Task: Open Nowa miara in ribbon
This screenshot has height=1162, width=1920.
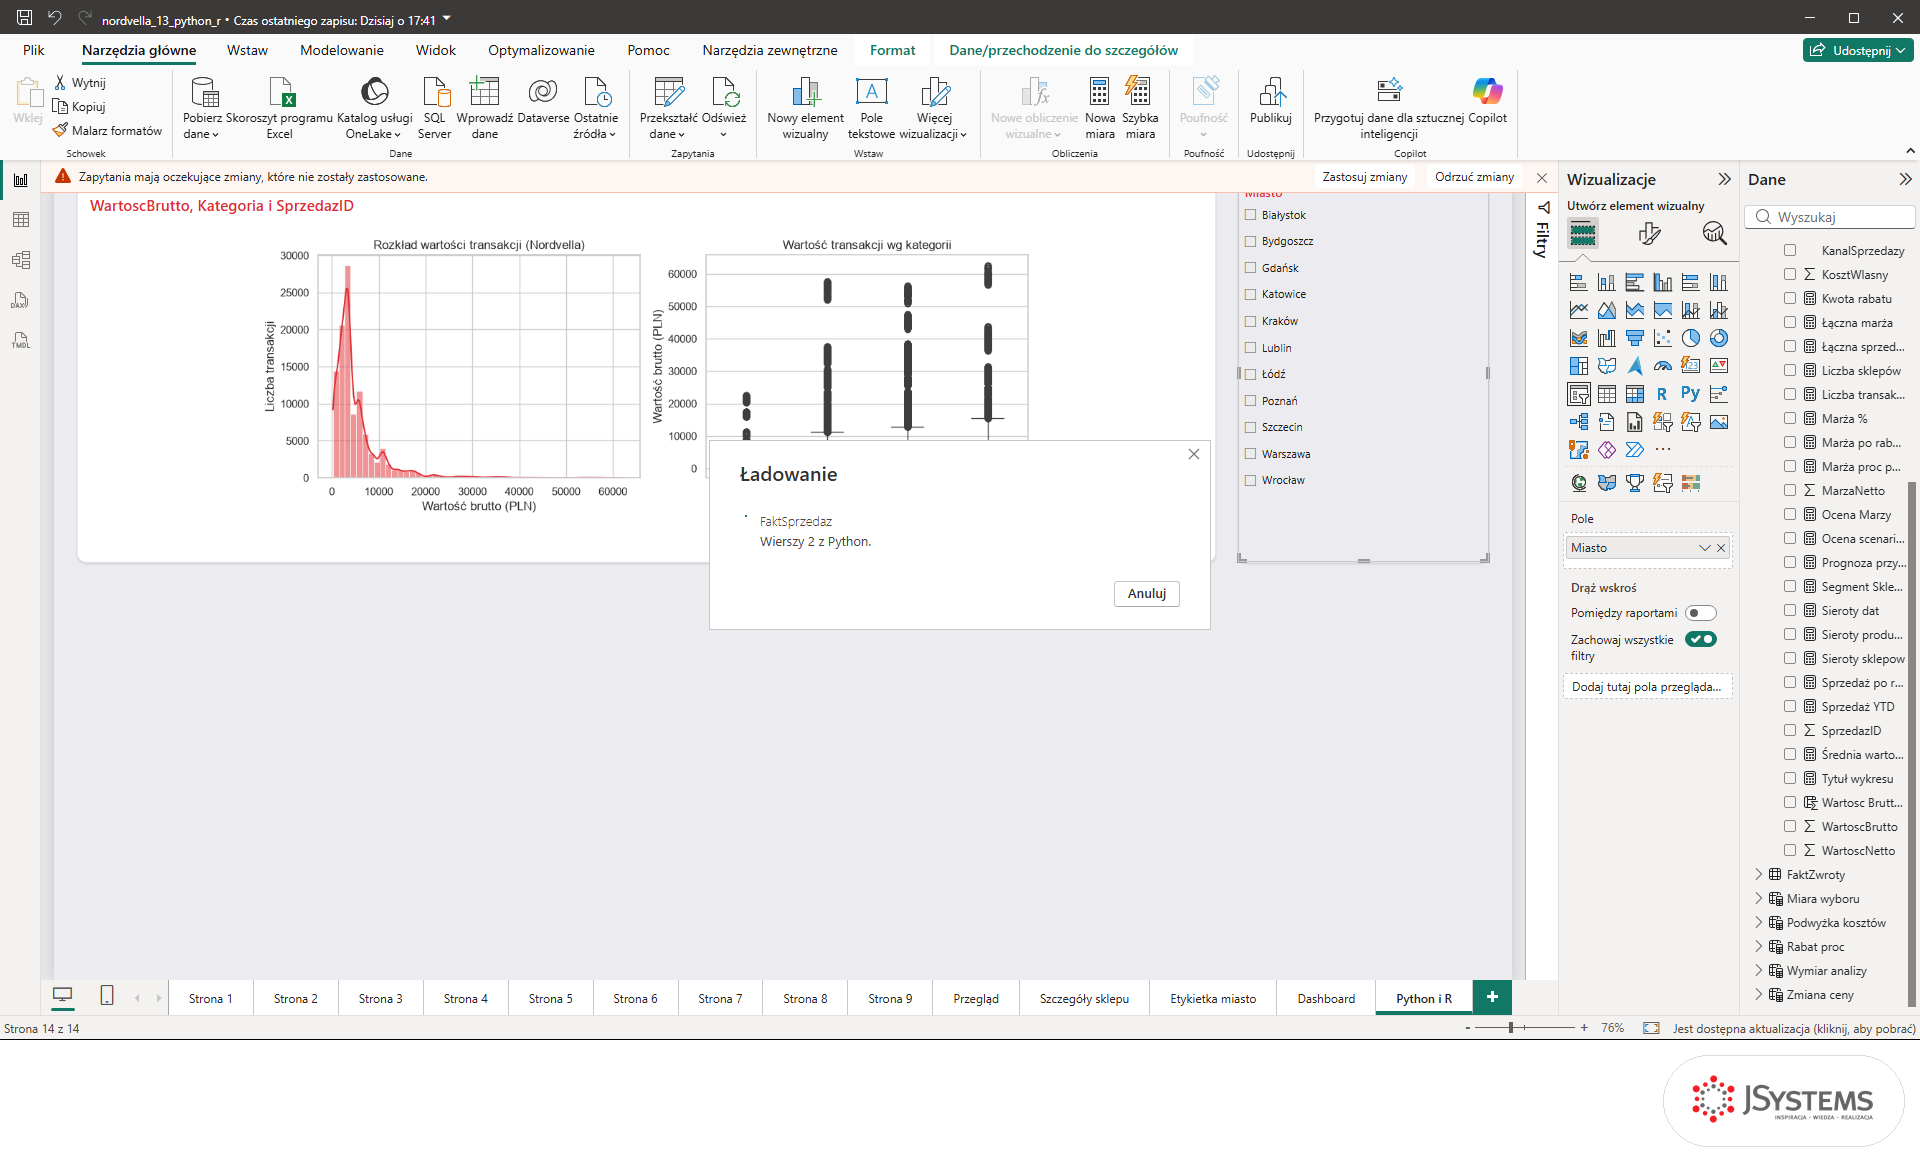Action: [1100, 108]
